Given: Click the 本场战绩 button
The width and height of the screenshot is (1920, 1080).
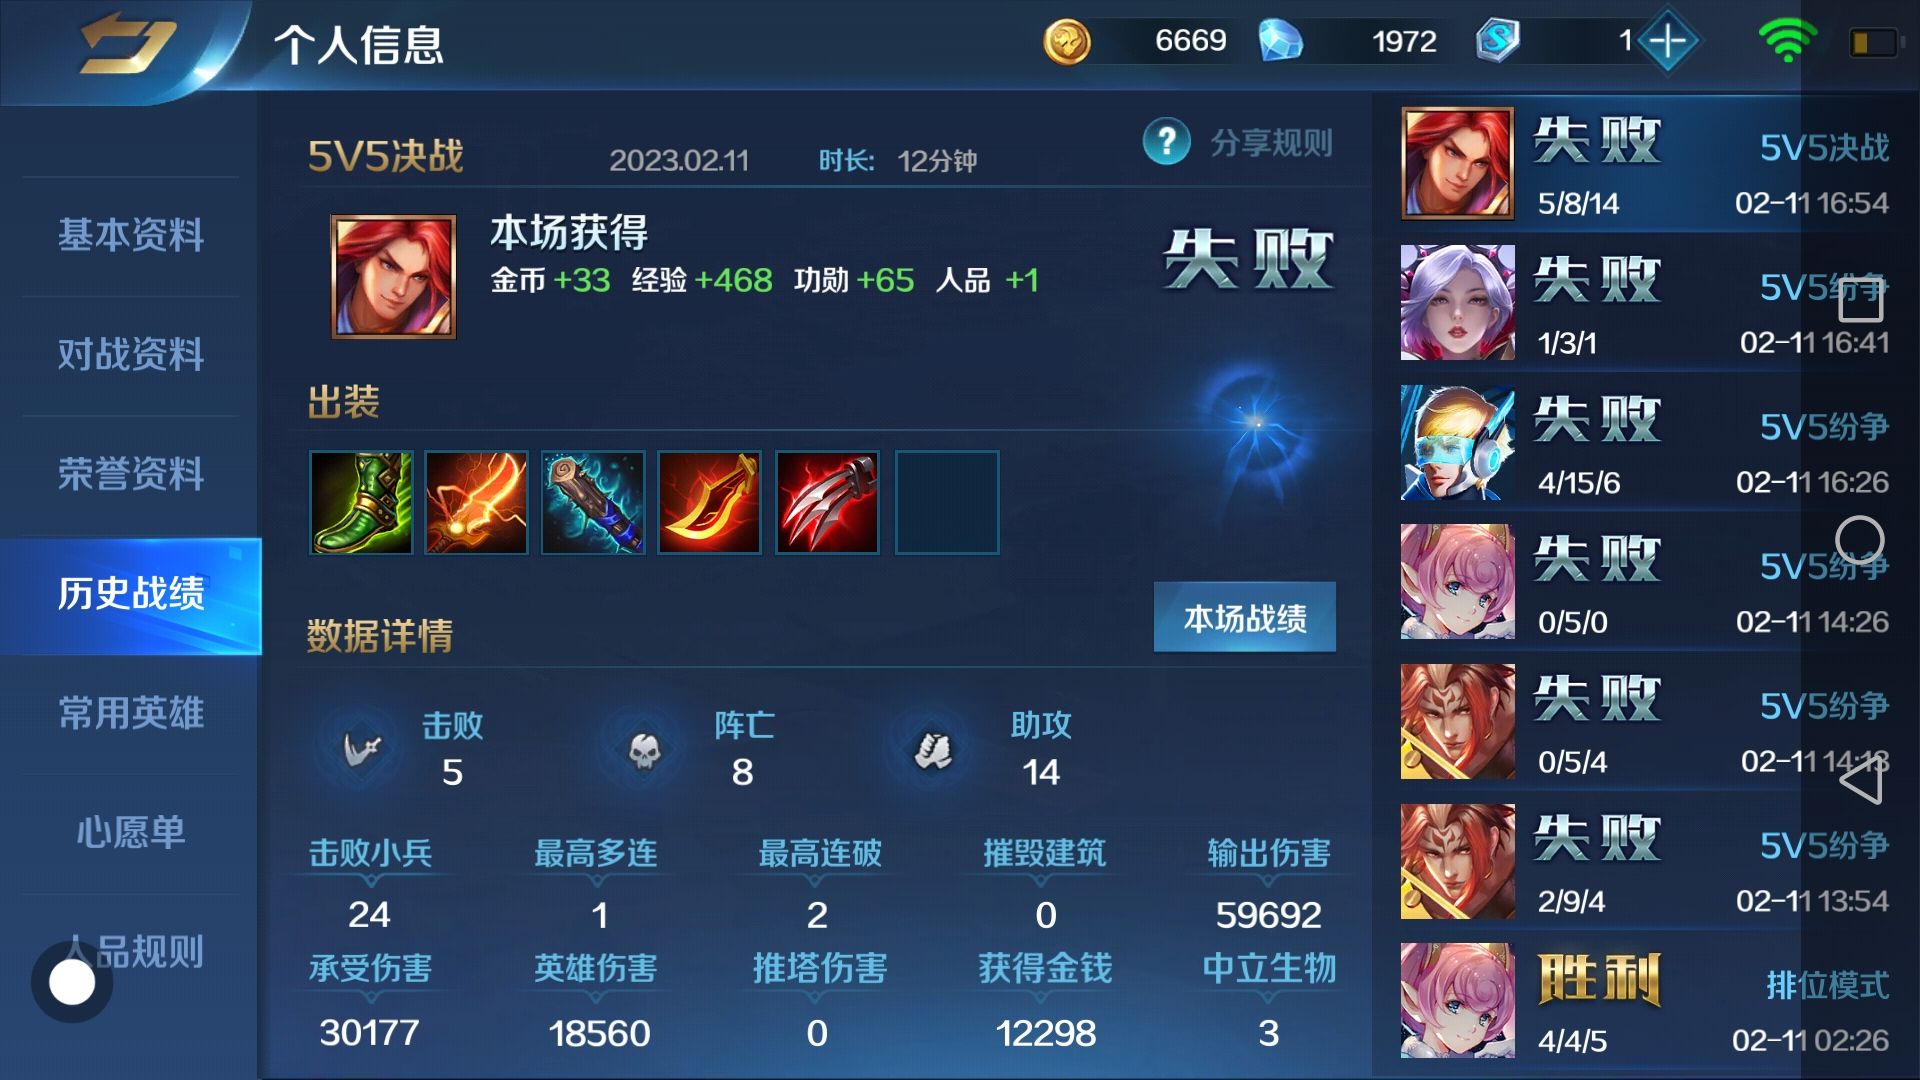Looking at the screenshot, I should [x=1245, y=618].
